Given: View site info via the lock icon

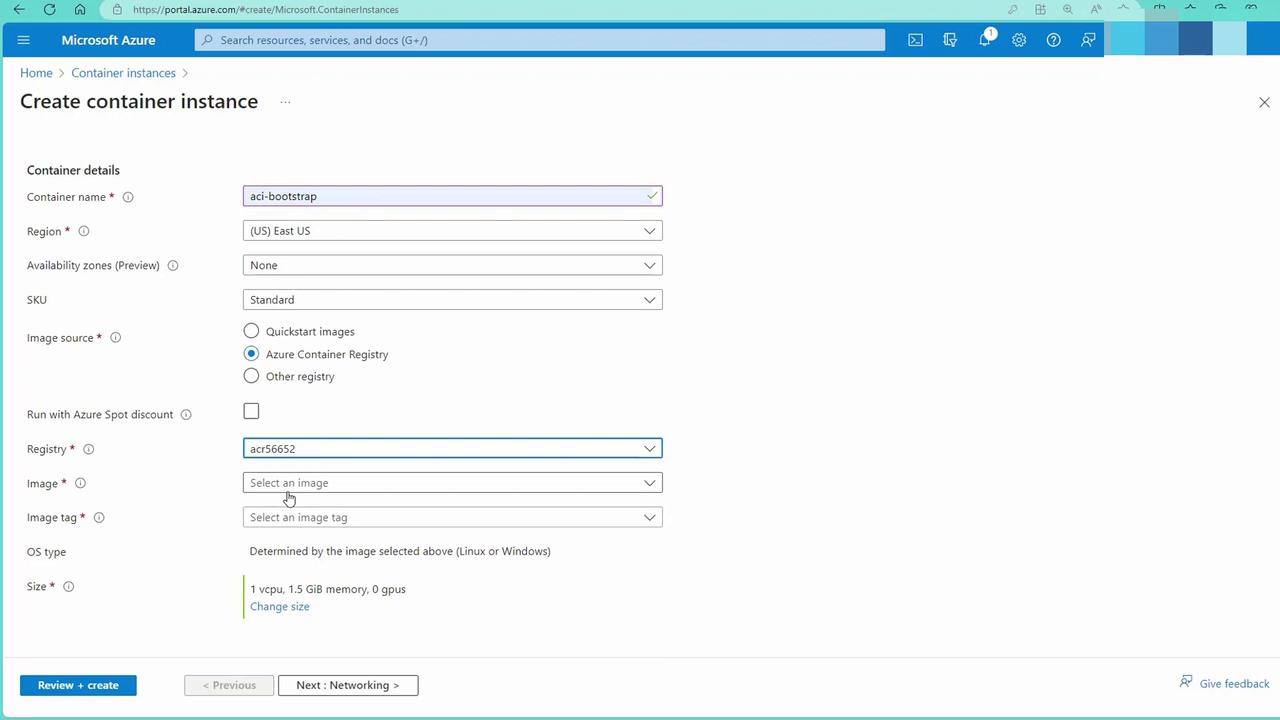Looking at the screenshot, I should coord(117,10).
